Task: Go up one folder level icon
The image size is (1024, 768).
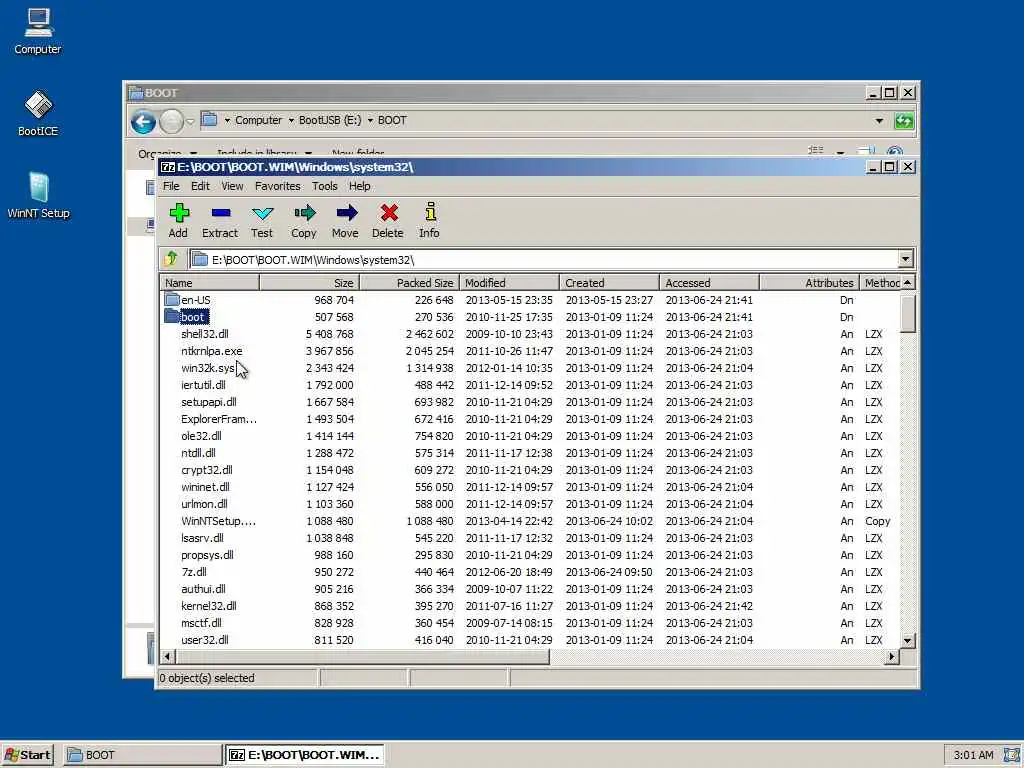Action: pyautogui.click(x=172, y=259)
